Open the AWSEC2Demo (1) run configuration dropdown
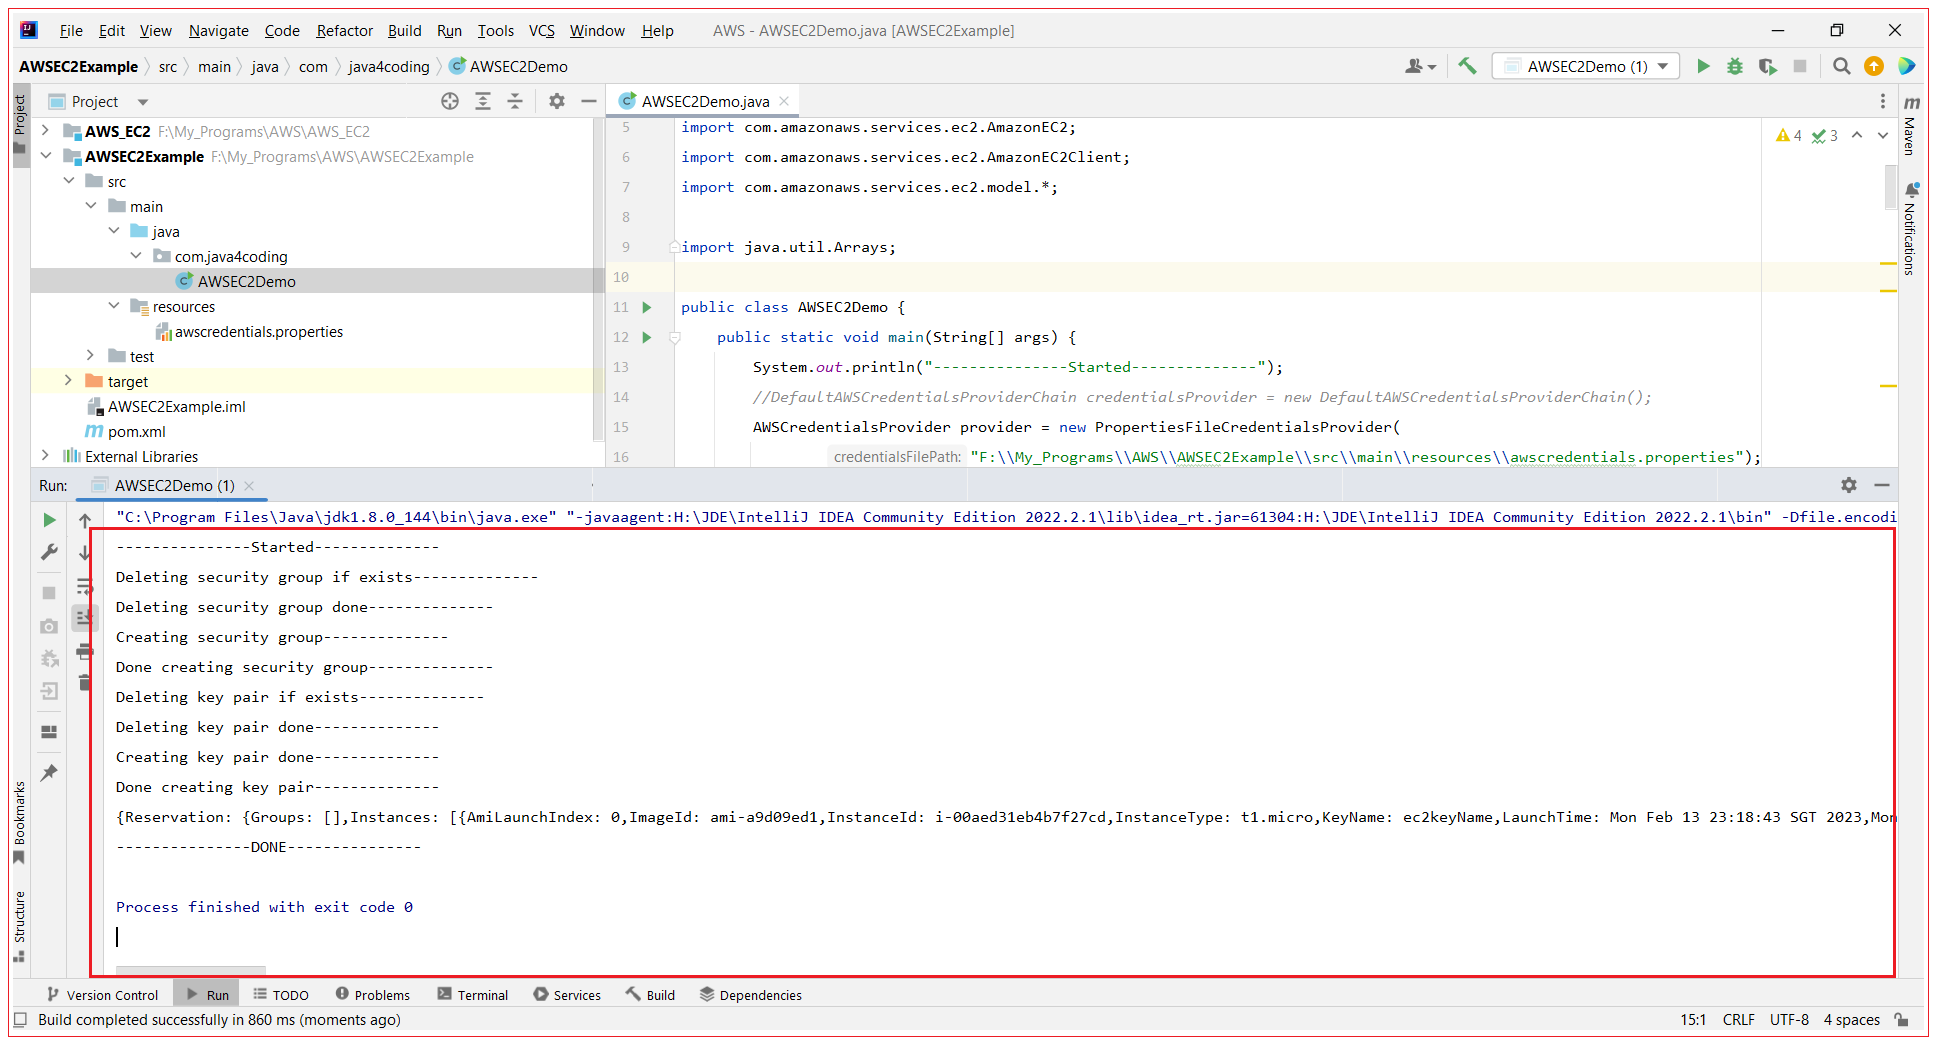This screenshot has width=1939, height=1049. pyautogui.click(x=1586, y=66)
